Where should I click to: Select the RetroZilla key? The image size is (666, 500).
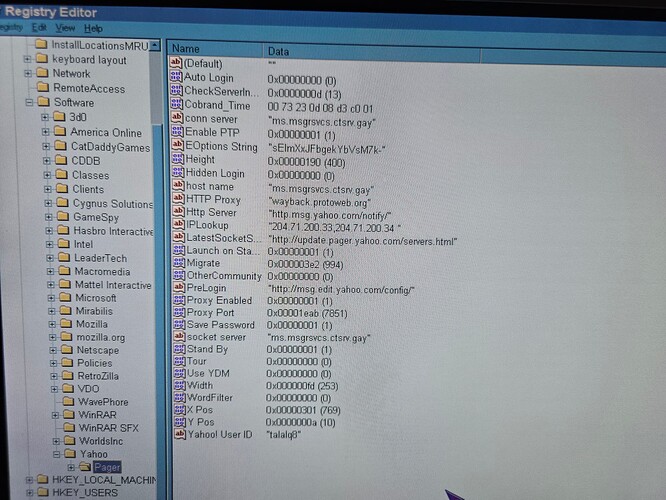coord(98,376)
